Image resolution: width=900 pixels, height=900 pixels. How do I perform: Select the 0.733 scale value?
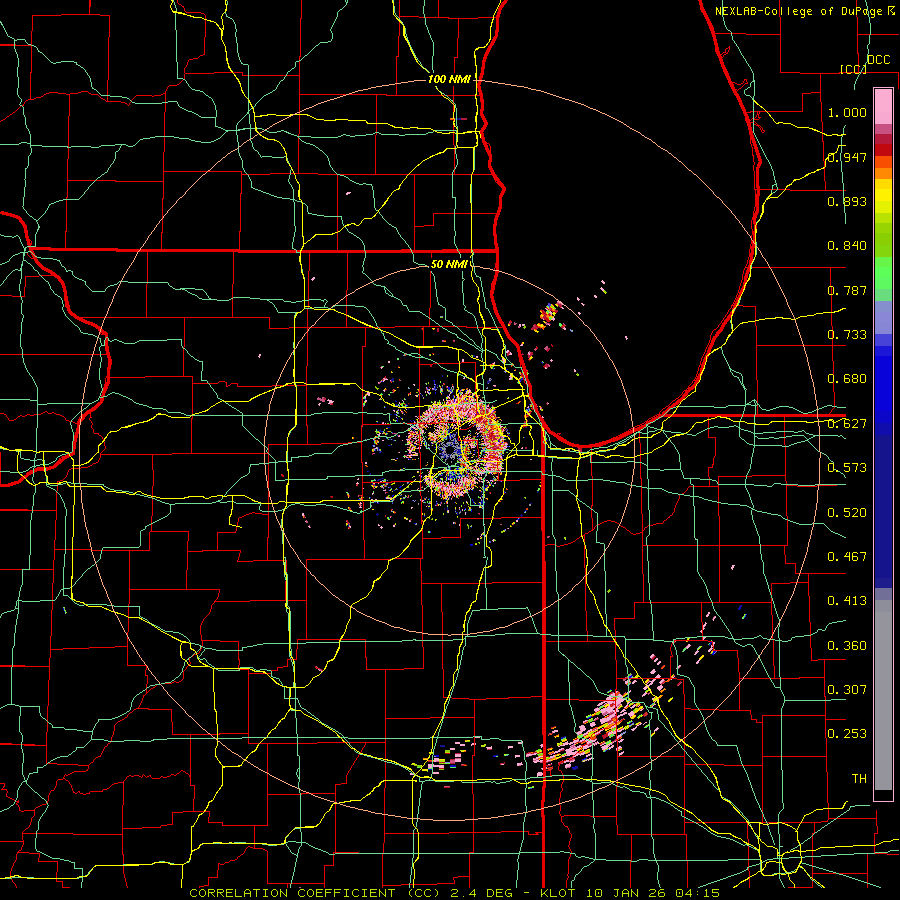[847, 335]
